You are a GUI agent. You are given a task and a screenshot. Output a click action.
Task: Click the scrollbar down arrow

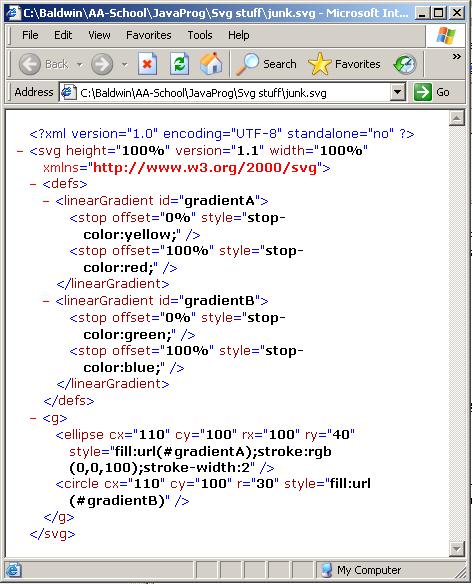(x=457, y=548)
